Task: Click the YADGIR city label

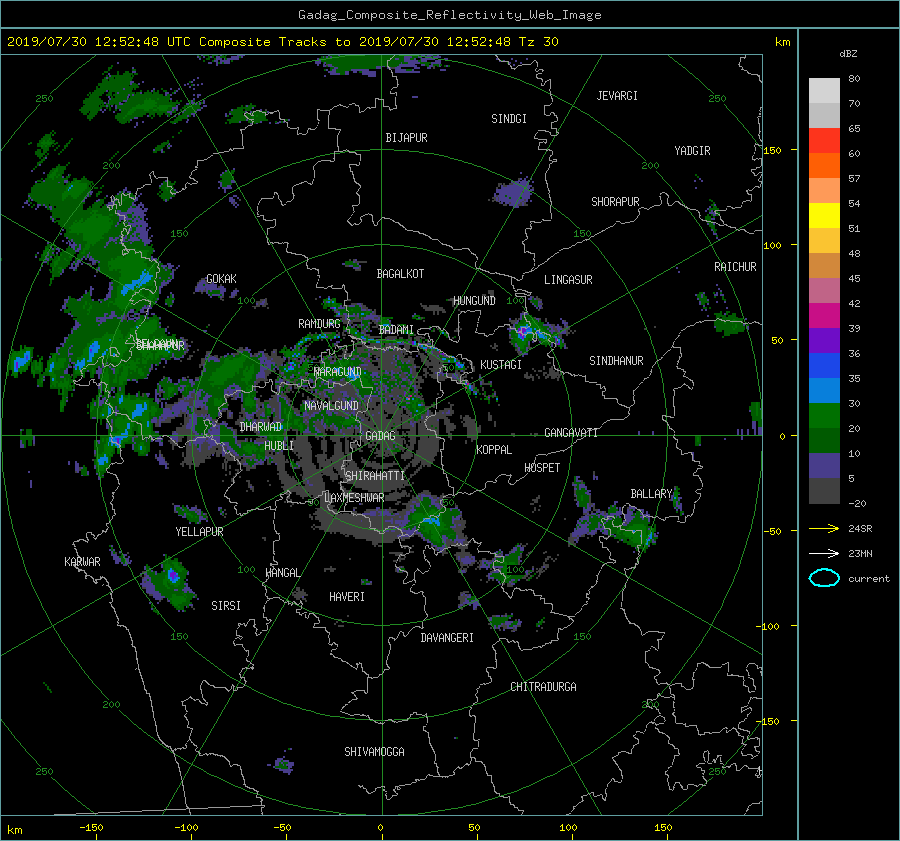Action: (692, 151)
